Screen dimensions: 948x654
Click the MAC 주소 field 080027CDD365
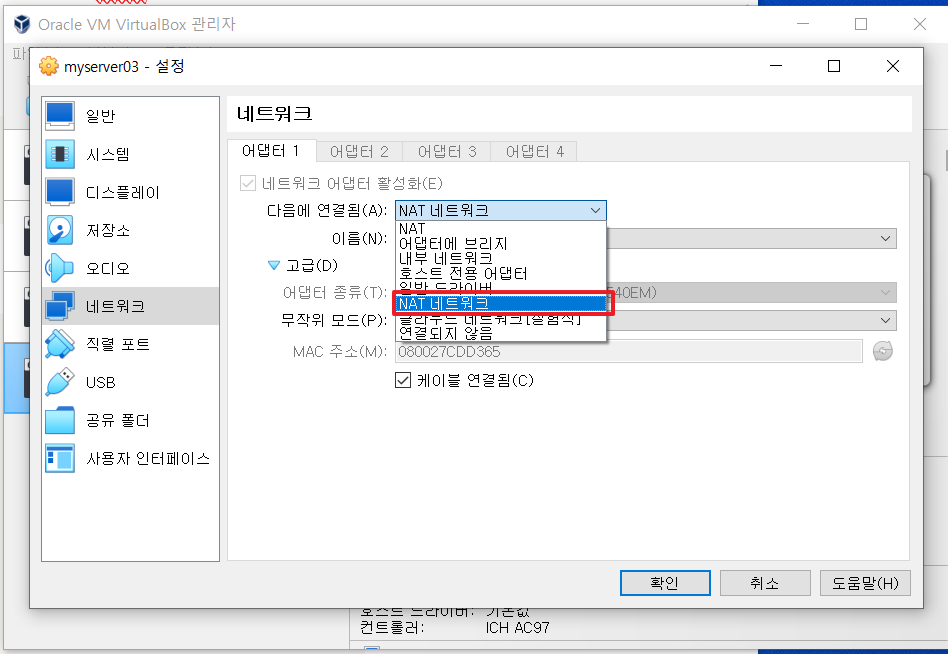629,352
